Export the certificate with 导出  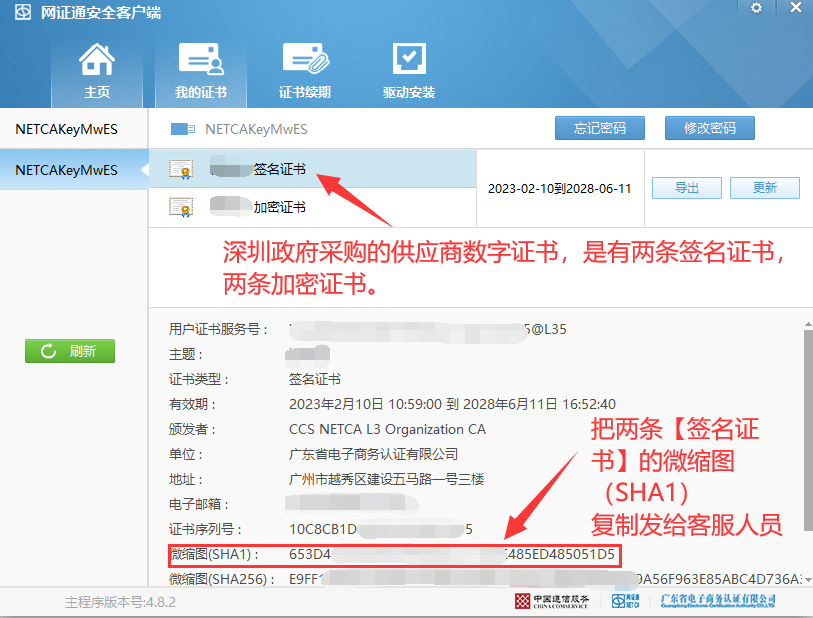coord(687,188)
